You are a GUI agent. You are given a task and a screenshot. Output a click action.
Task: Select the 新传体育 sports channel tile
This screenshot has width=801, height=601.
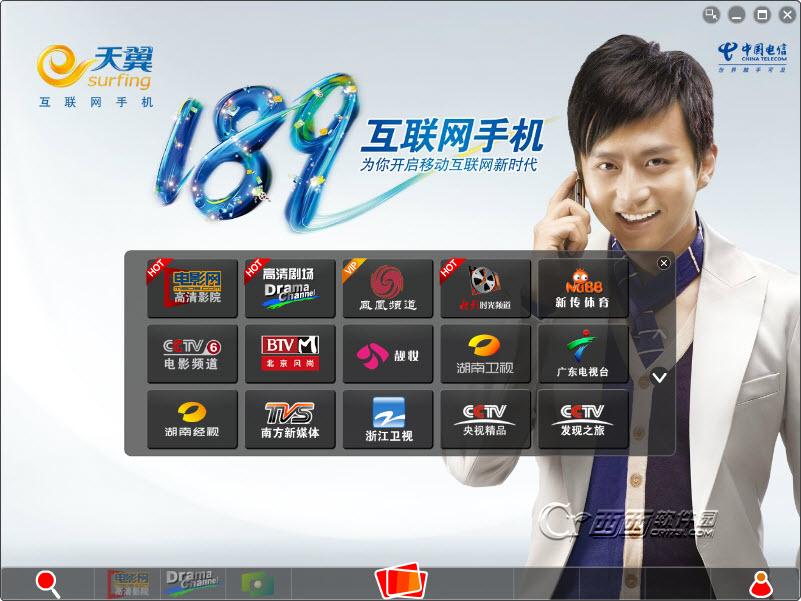coord(583,288)
